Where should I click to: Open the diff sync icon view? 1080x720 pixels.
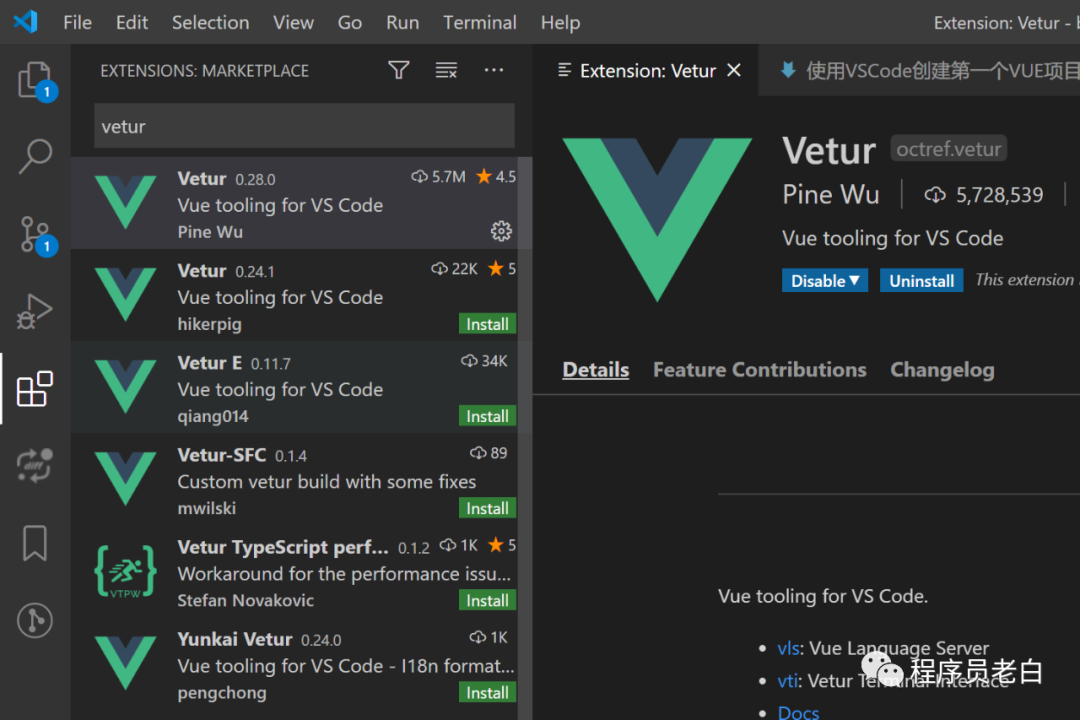click(35, 466)
